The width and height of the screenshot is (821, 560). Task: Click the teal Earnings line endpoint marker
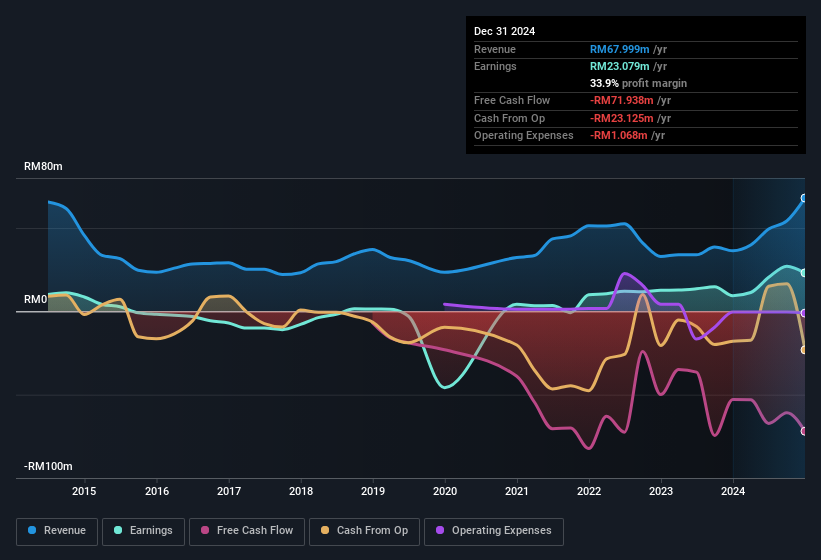[804, 272]
